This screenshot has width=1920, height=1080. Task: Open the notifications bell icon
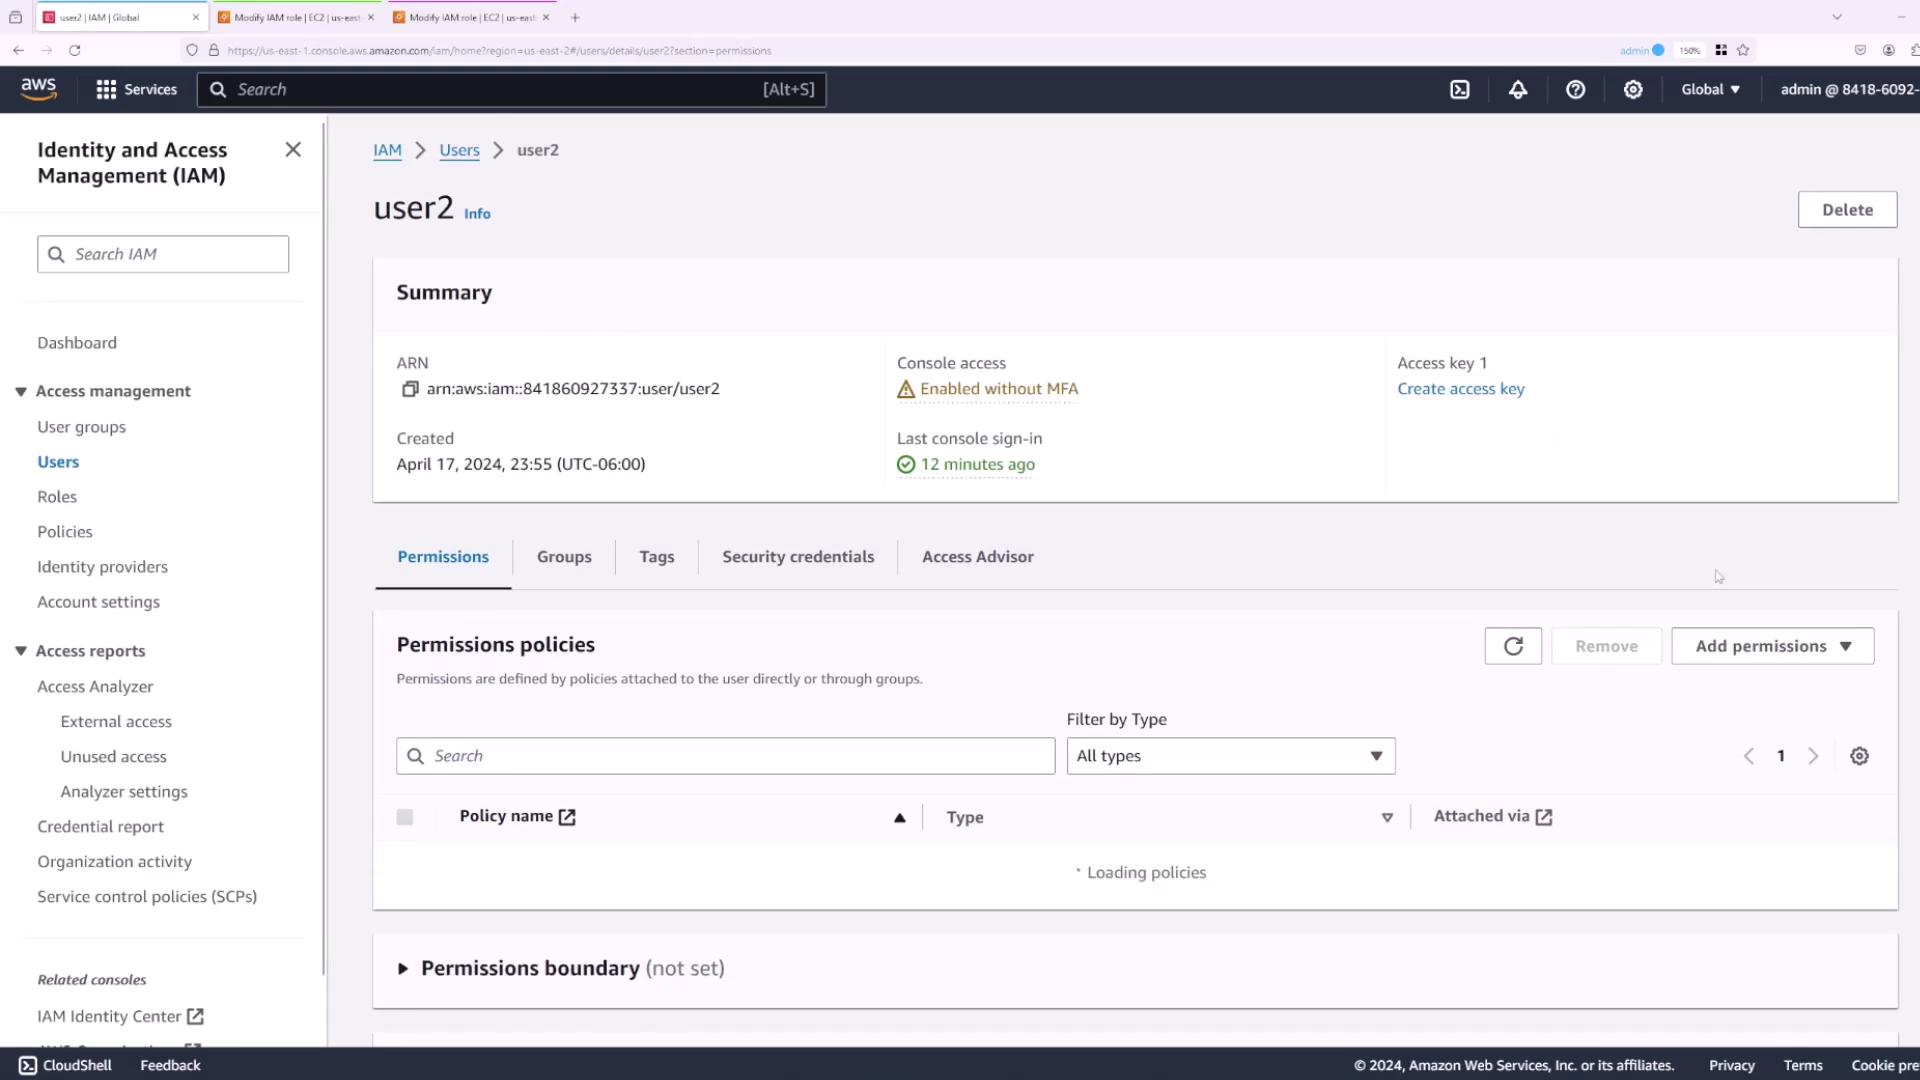[x=1518, y=90]
